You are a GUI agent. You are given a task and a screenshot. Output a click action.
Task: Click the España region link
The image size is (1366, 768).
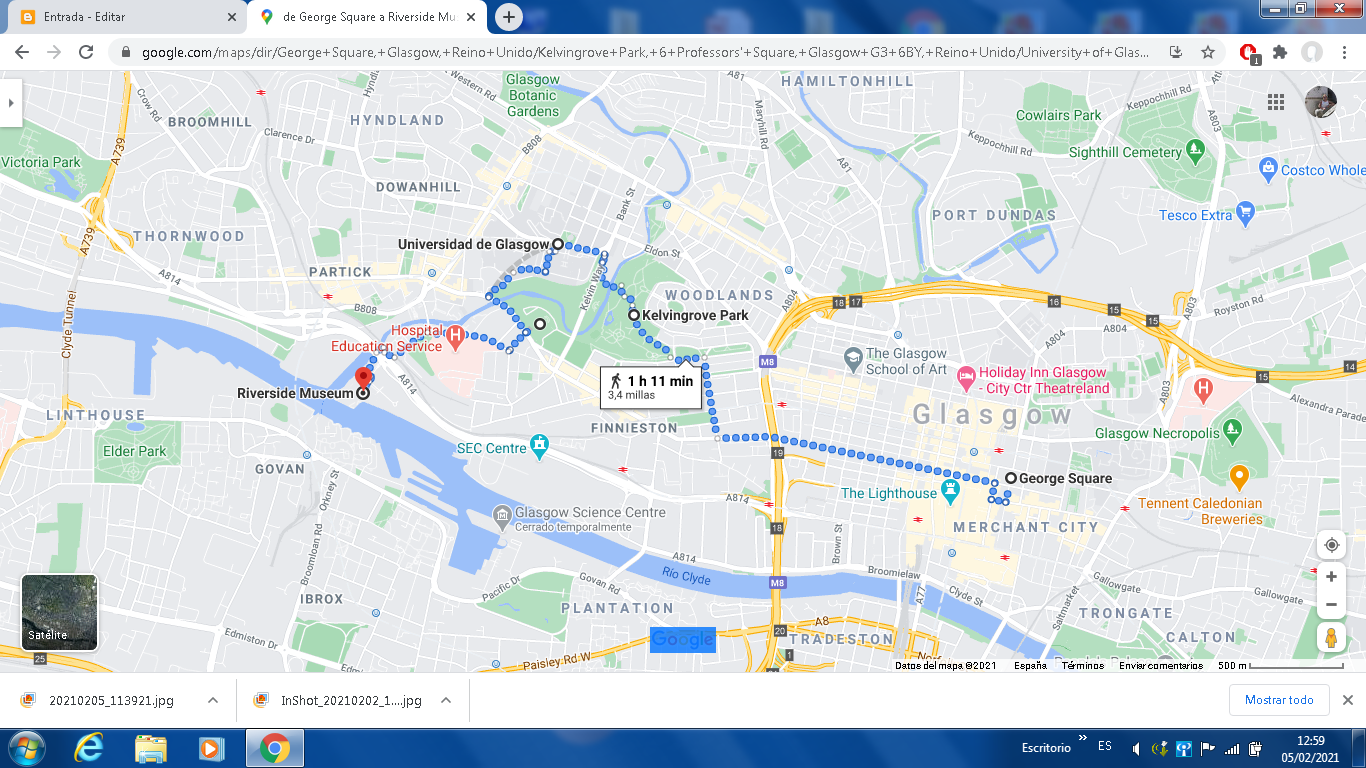coord(1030,665)
